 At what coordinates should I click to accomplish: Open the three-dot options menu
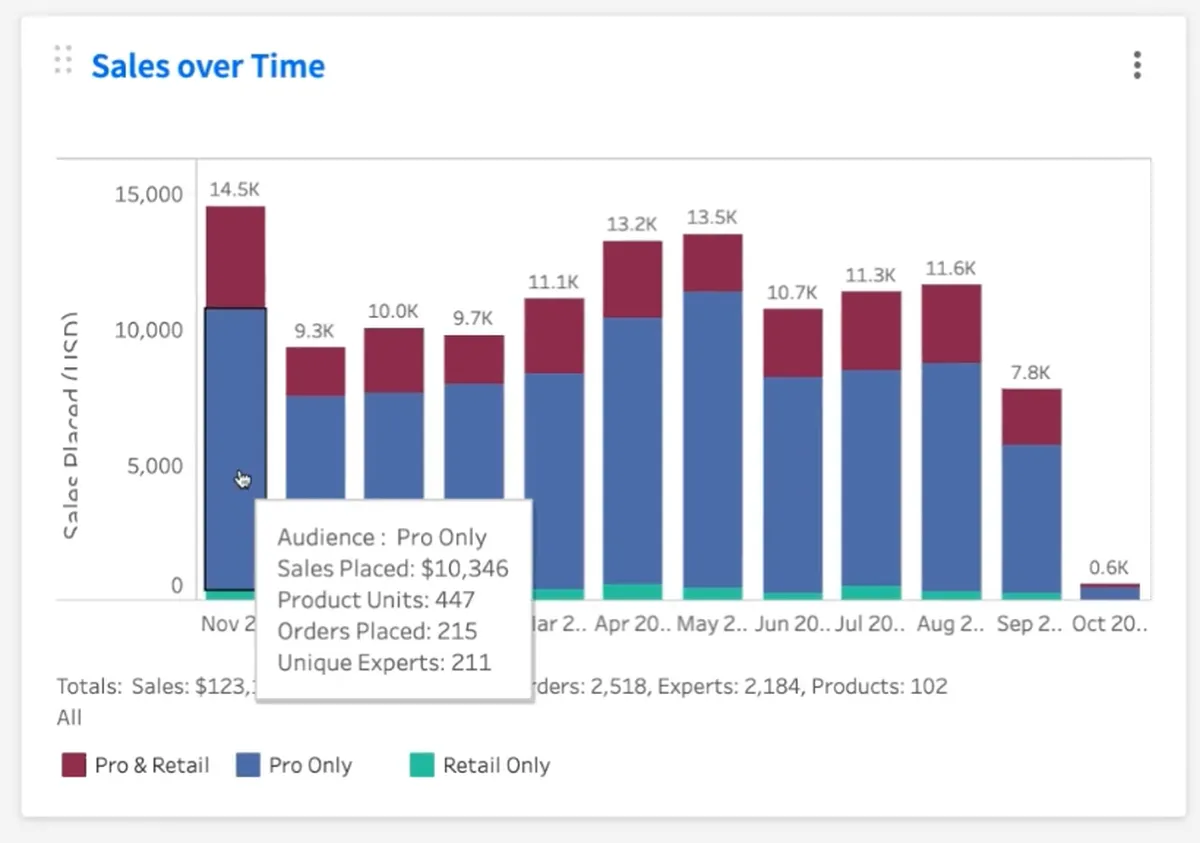pos(1137,66)
